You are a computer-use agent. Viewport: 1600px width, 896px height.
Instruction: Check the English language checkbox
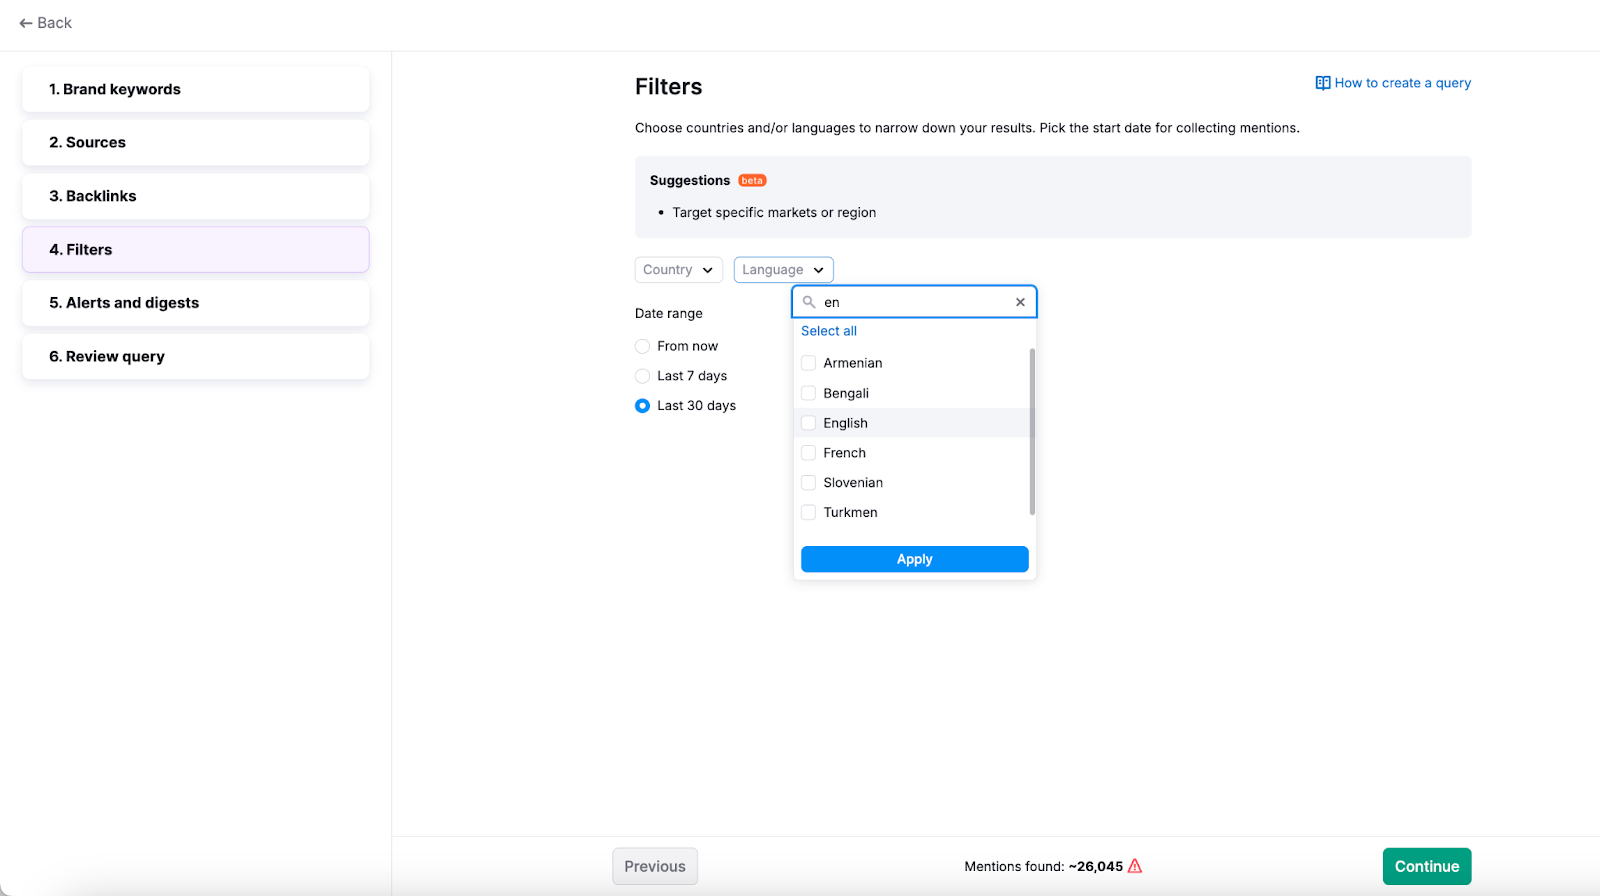[x=809, y=423]
